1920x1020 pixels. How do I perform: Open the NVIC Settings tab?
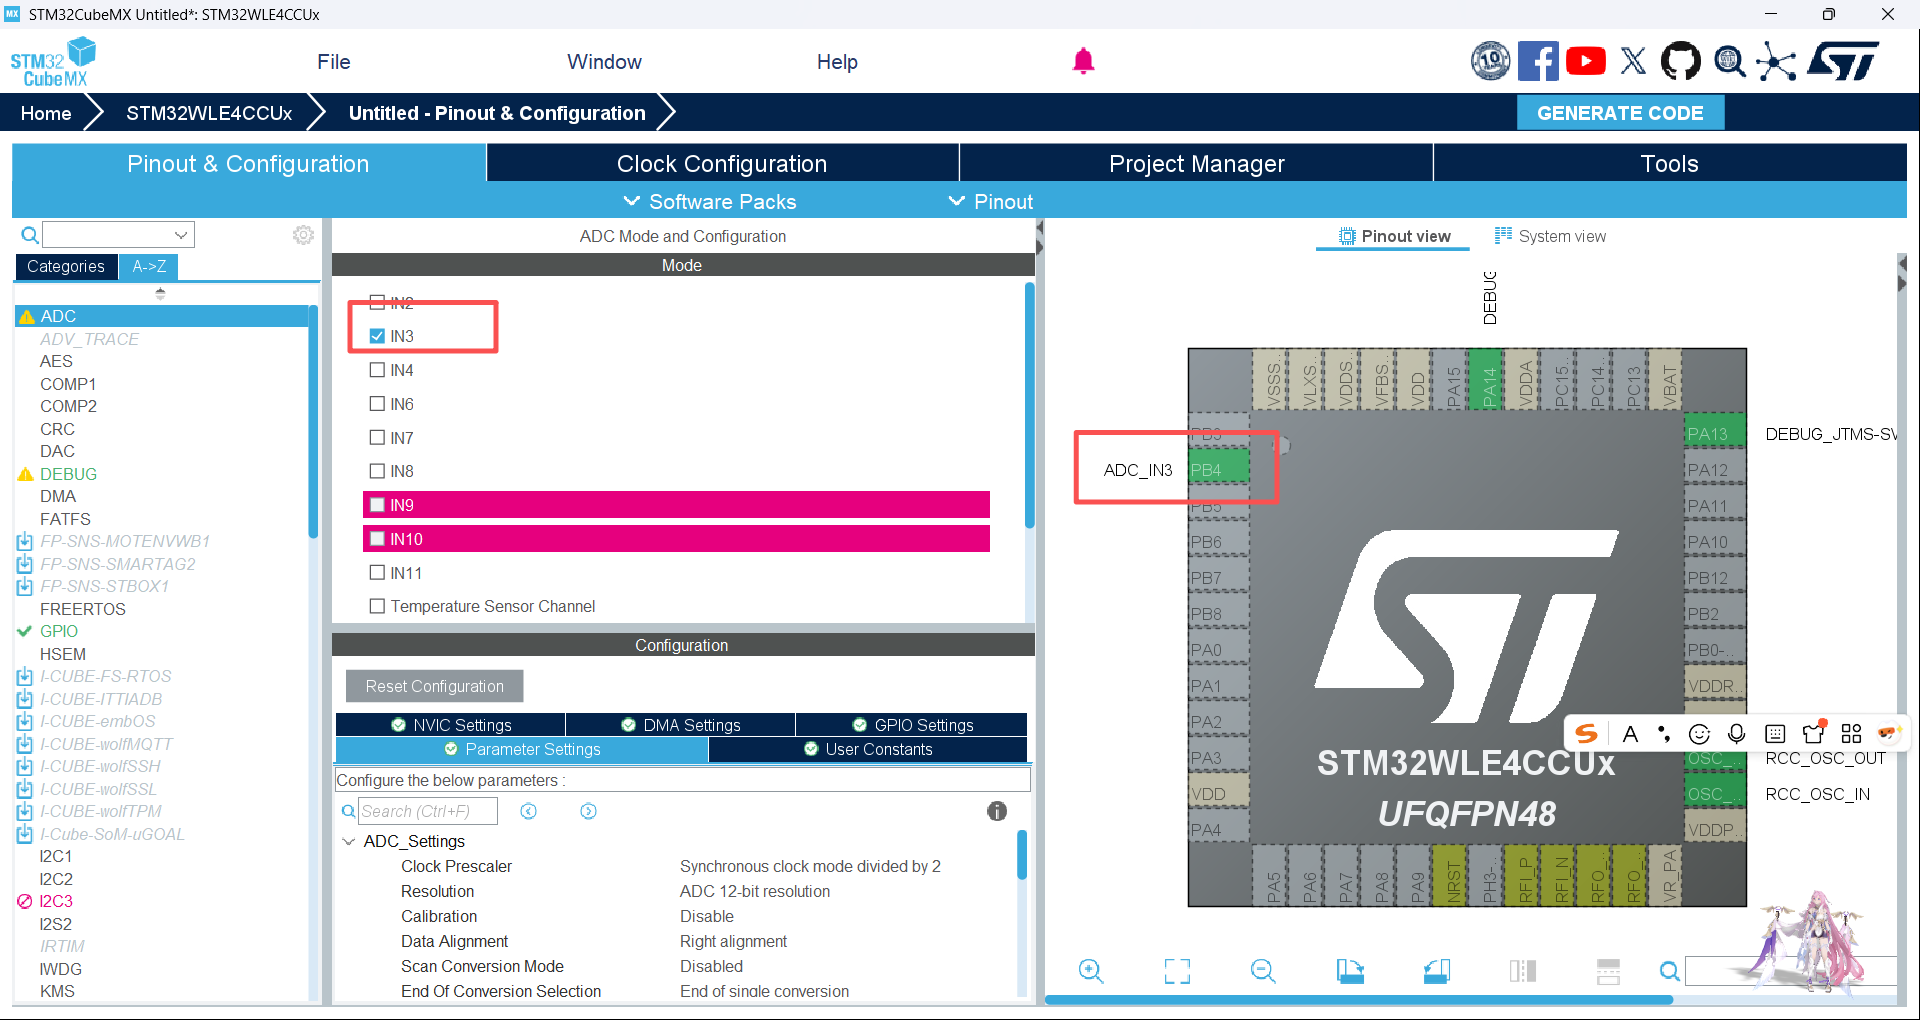coord(450,725)
